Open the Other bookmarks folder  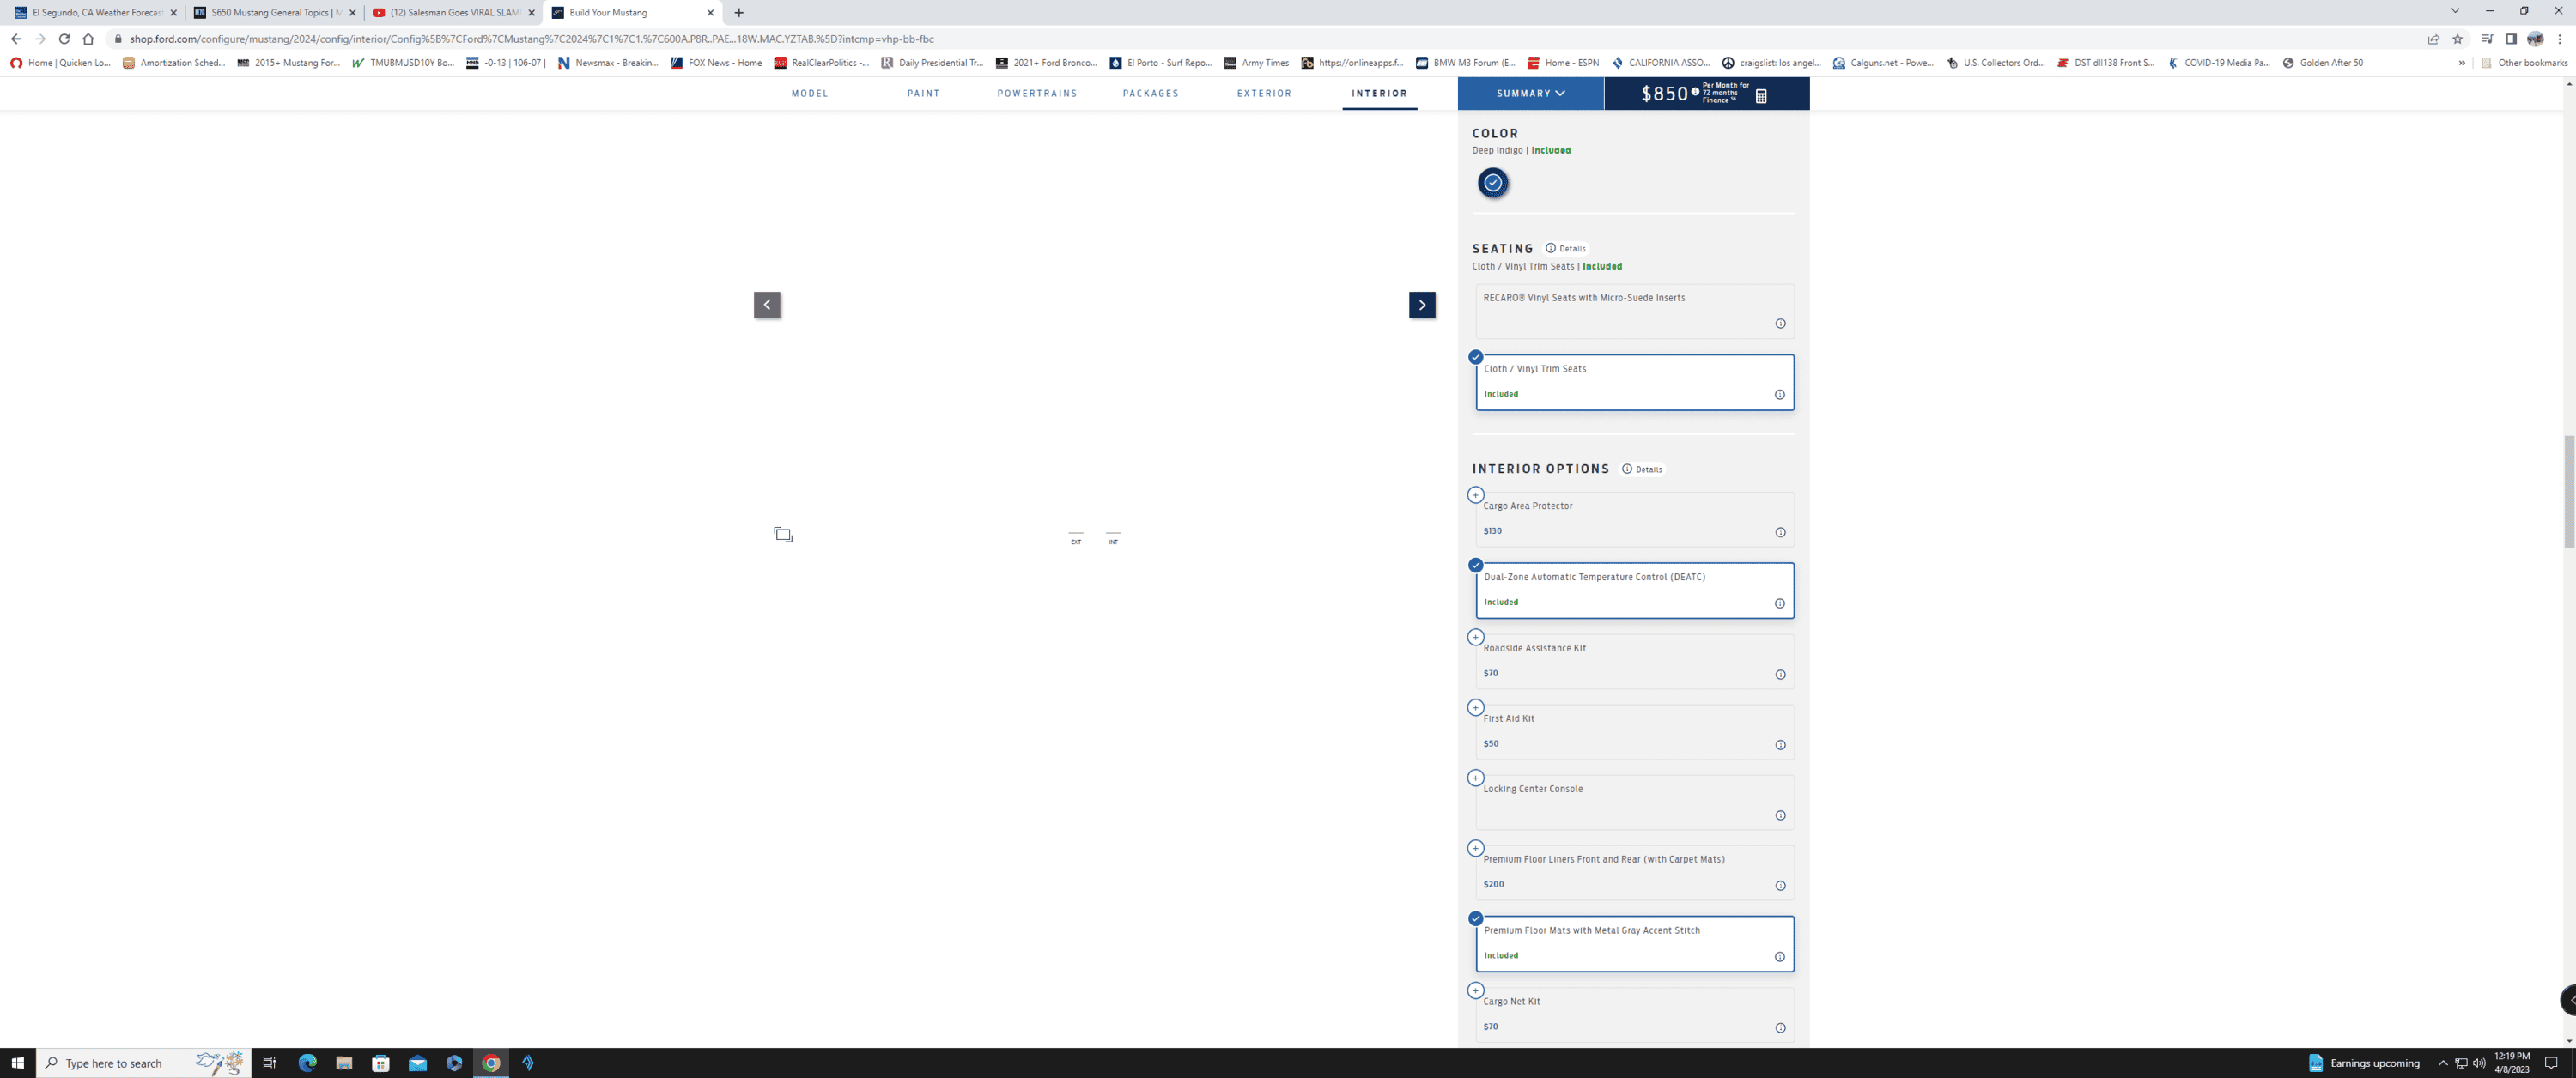point(2524,63)
